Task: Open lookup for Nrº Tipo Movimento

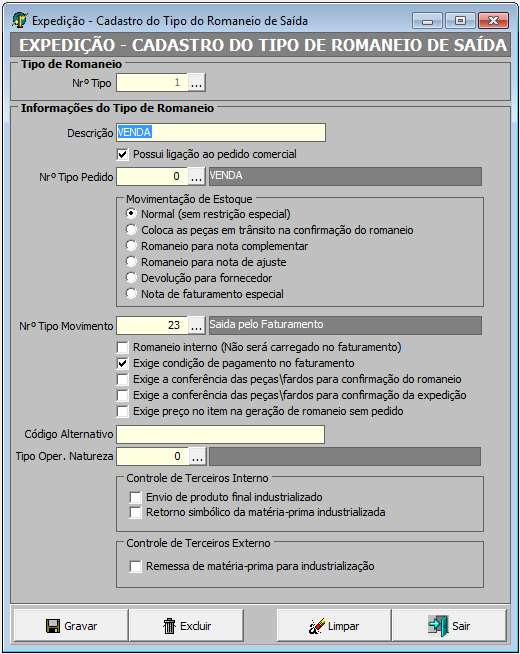Action: [196, 325]
